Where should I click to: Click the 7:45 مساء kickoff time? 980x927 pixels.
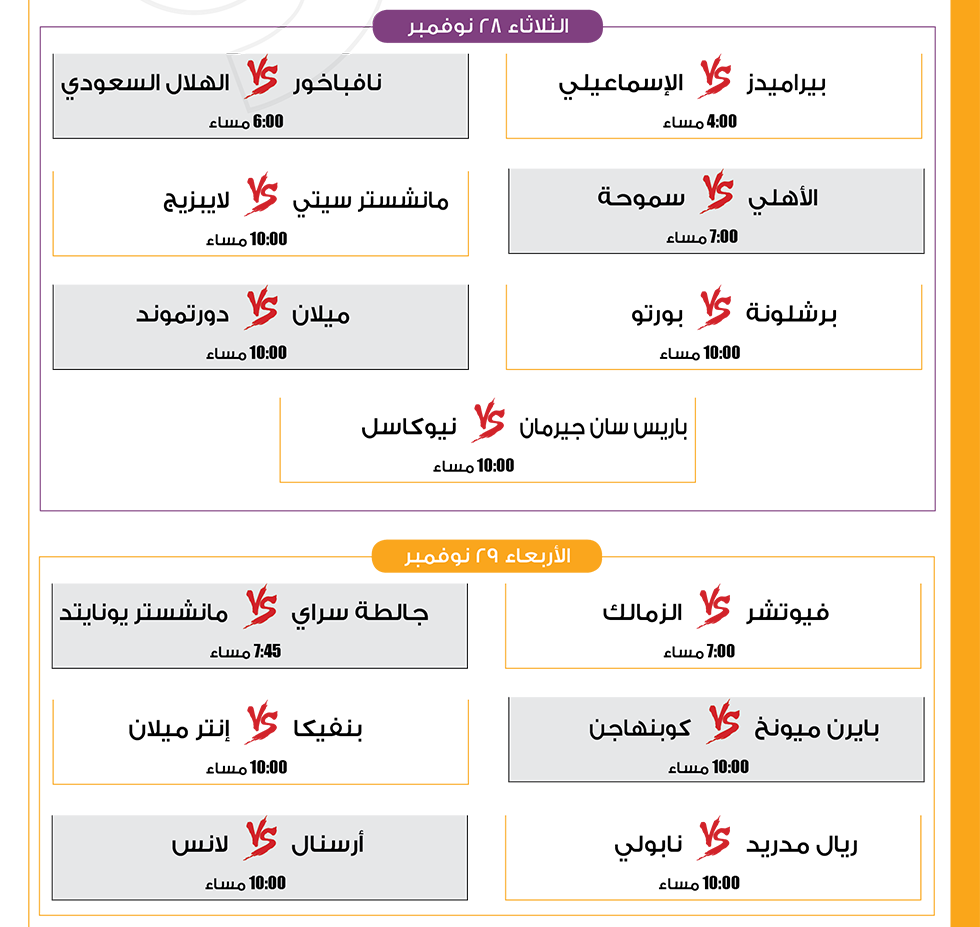click(246, 652)
